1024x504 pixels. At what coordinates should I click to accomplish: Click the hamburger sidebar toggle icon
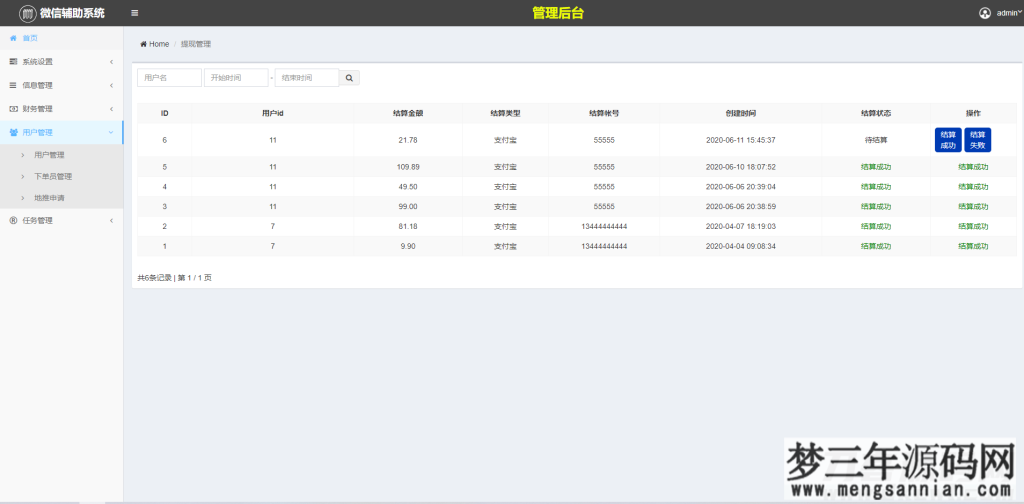coord(135,13)
